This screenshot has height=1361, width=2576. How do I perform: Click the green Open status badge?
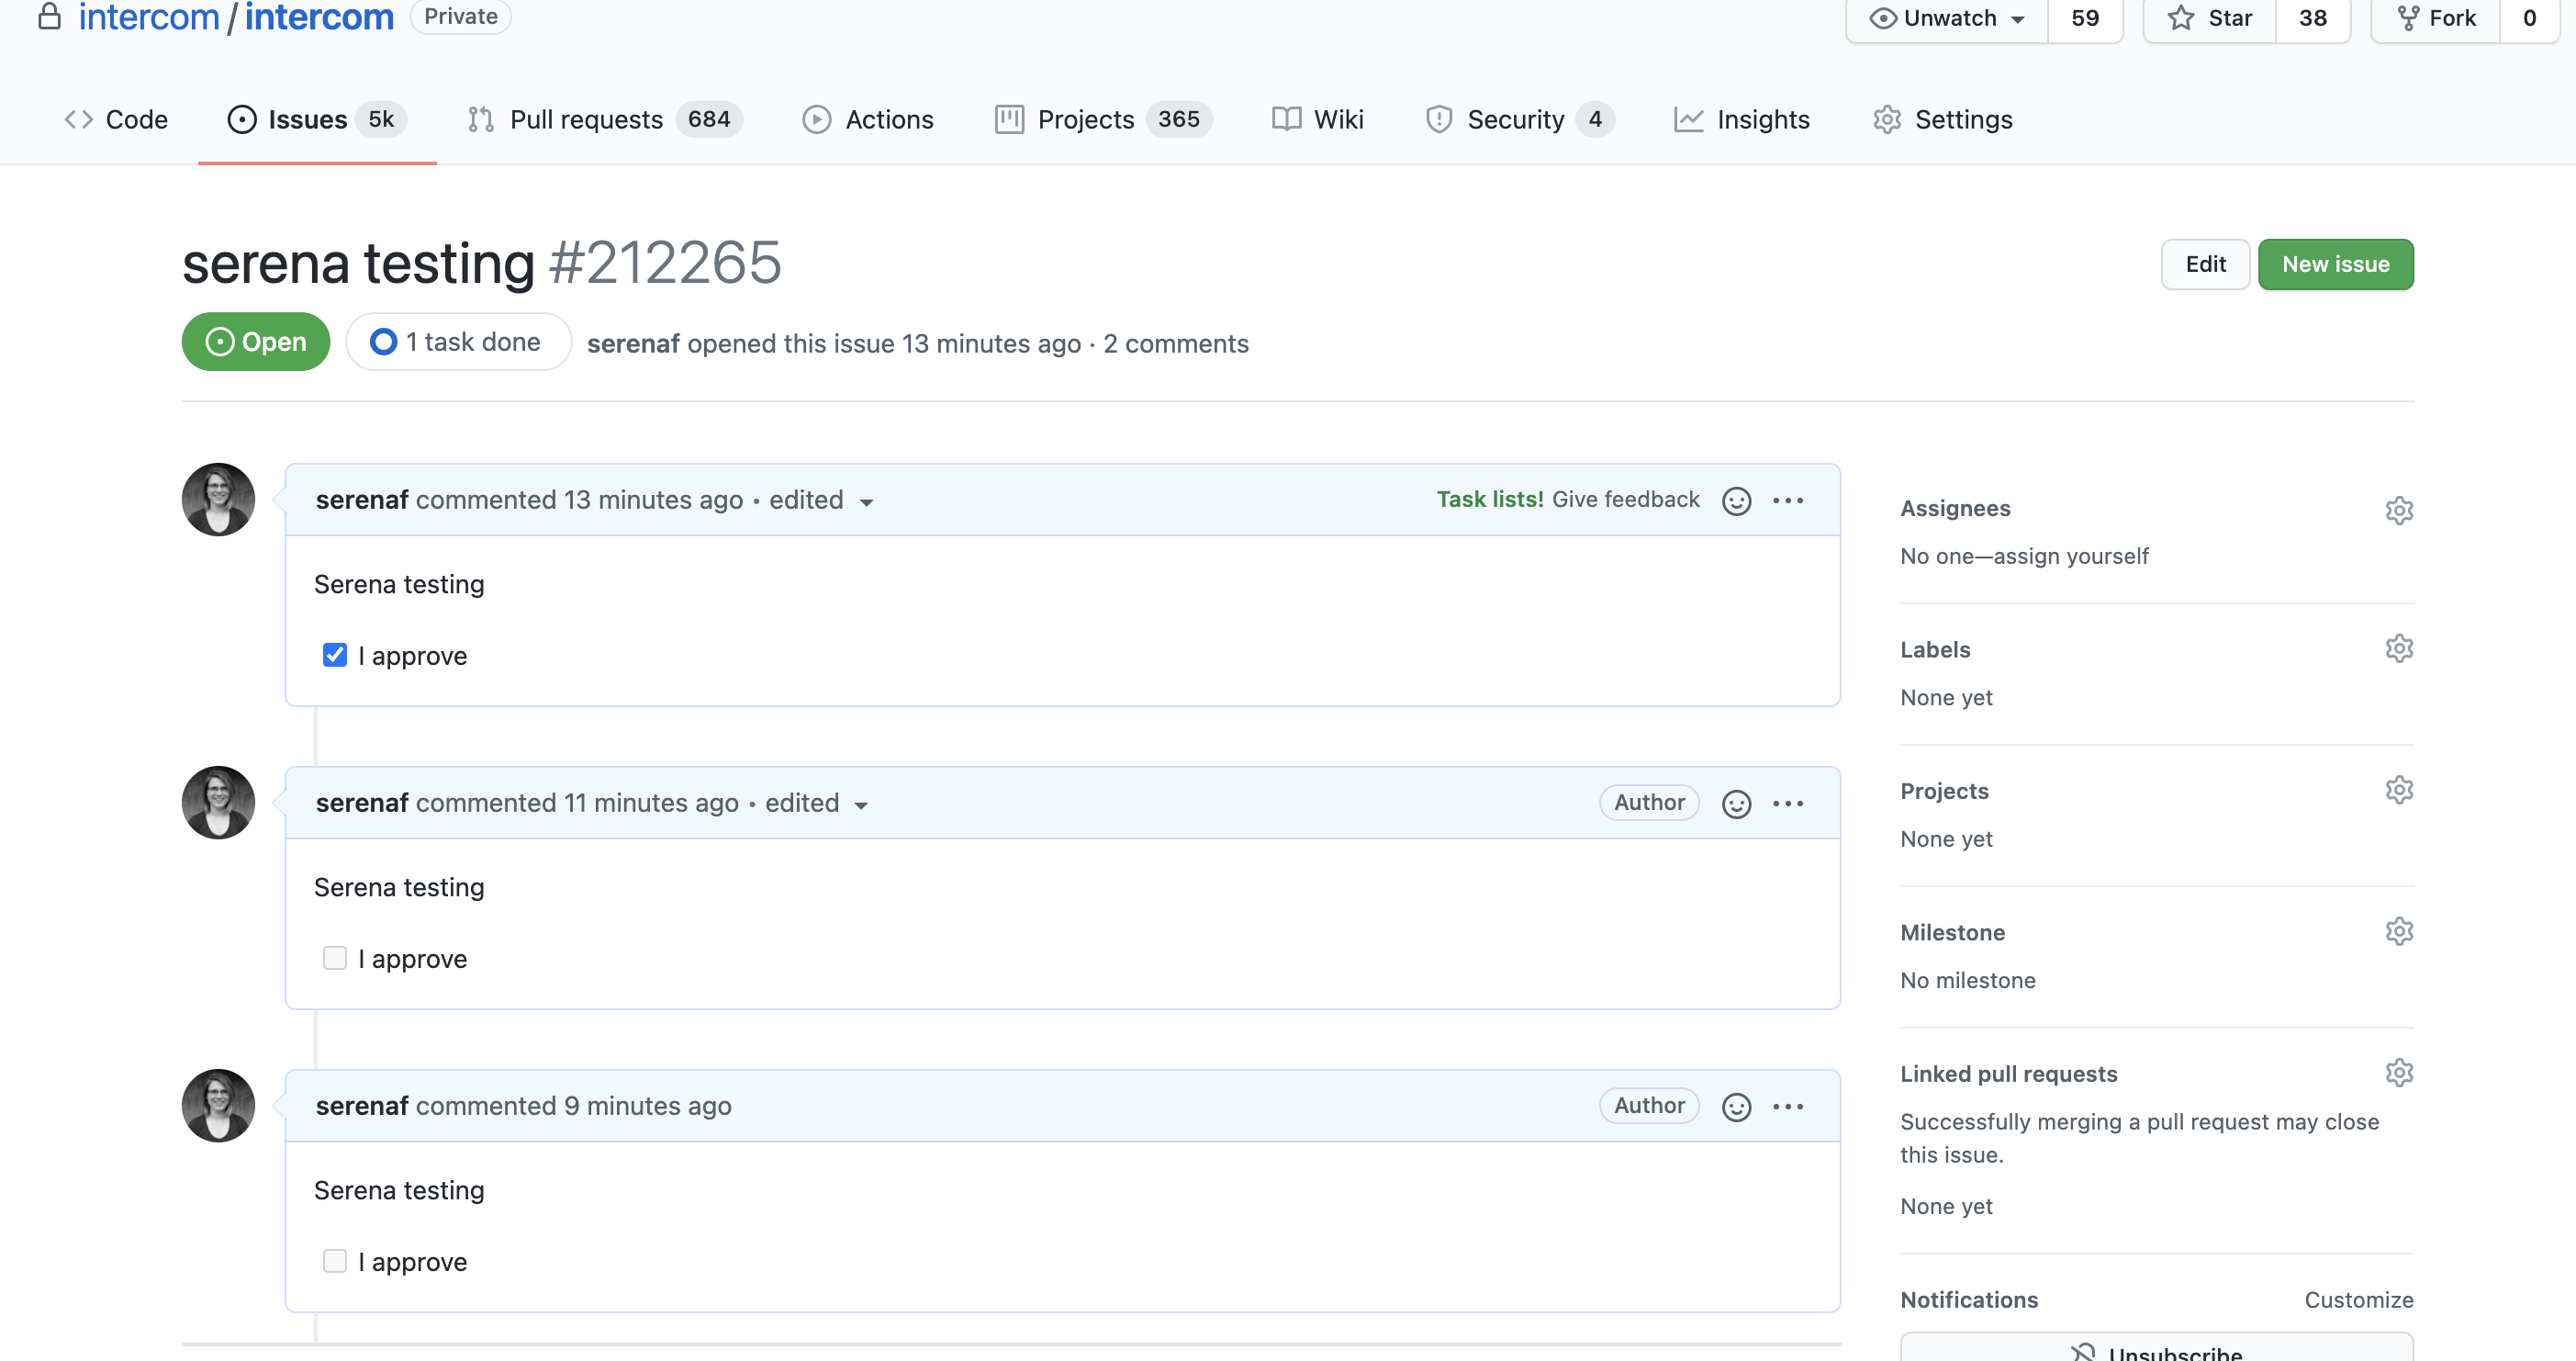click(256, 342)
